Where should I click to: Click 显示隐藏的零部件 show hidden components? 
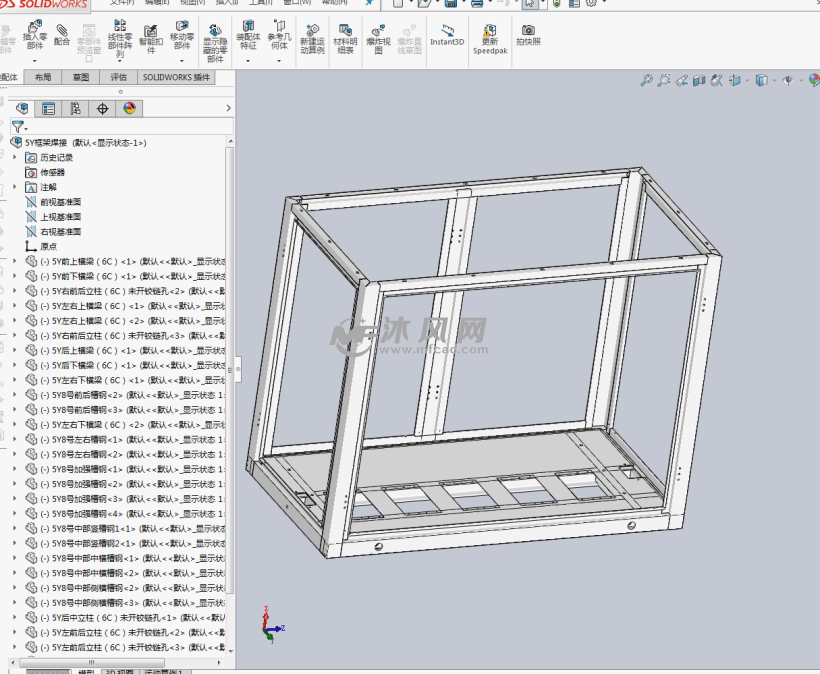215,43
